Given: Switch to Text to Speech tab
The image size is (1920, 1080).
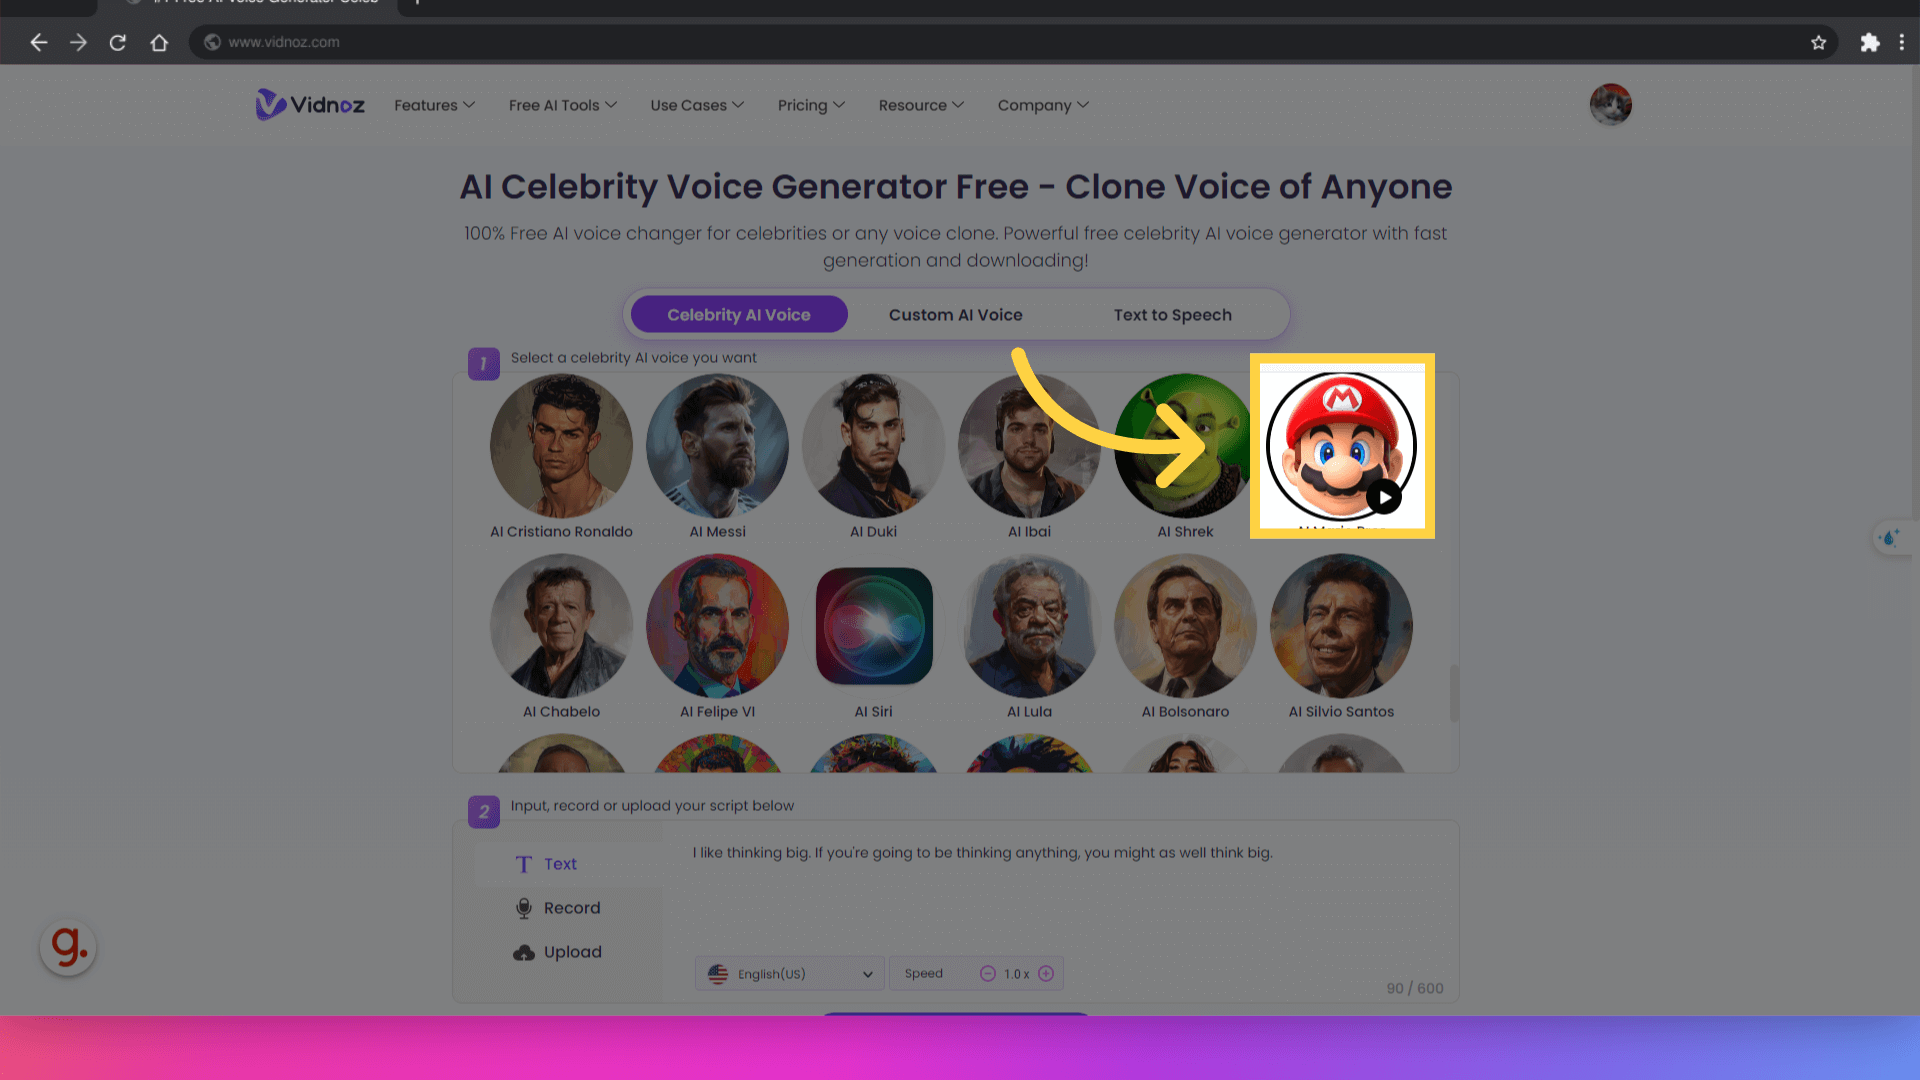Looking at the screenshot, I should (1171, 315).
